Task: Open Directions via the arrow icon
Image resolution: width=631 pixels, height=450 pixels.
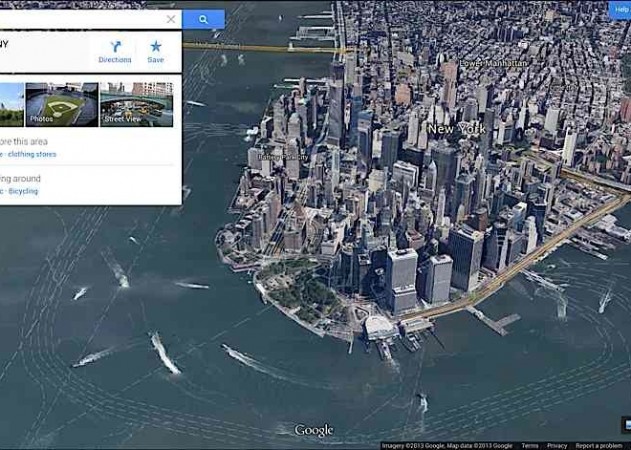Action: (x=115, y=47)
